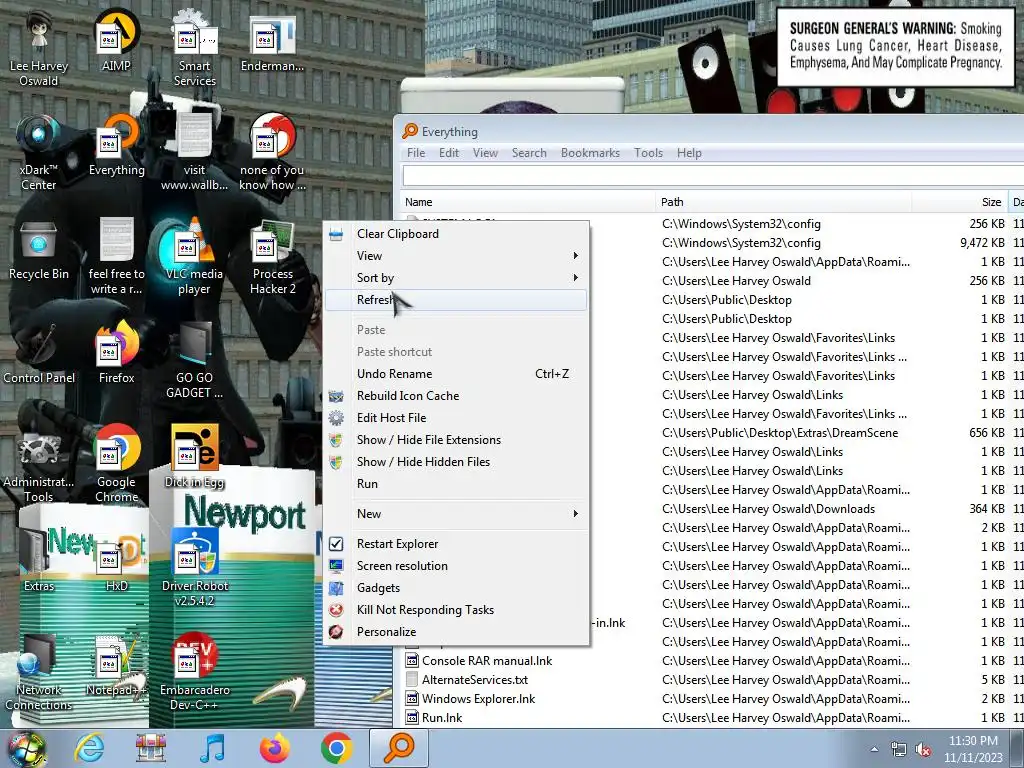Screen dimensions: 1024x768
Task: Open the Extras folder on the desktop
Action: coord(39,562)
